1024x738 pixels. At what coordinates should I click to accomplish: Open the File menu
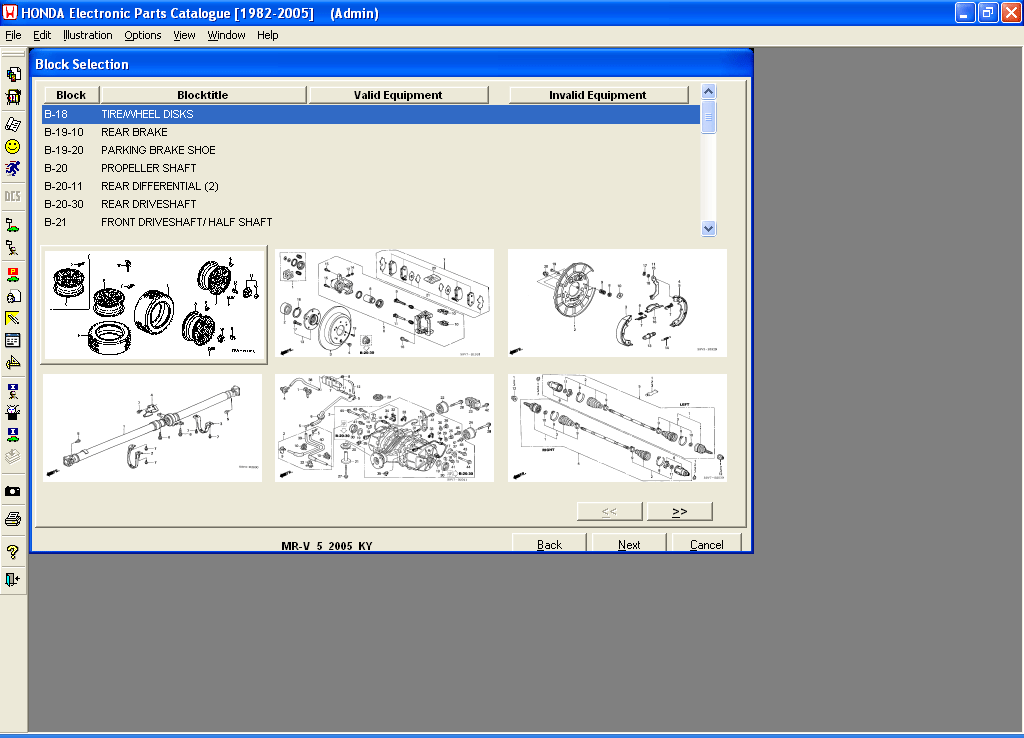13,35
